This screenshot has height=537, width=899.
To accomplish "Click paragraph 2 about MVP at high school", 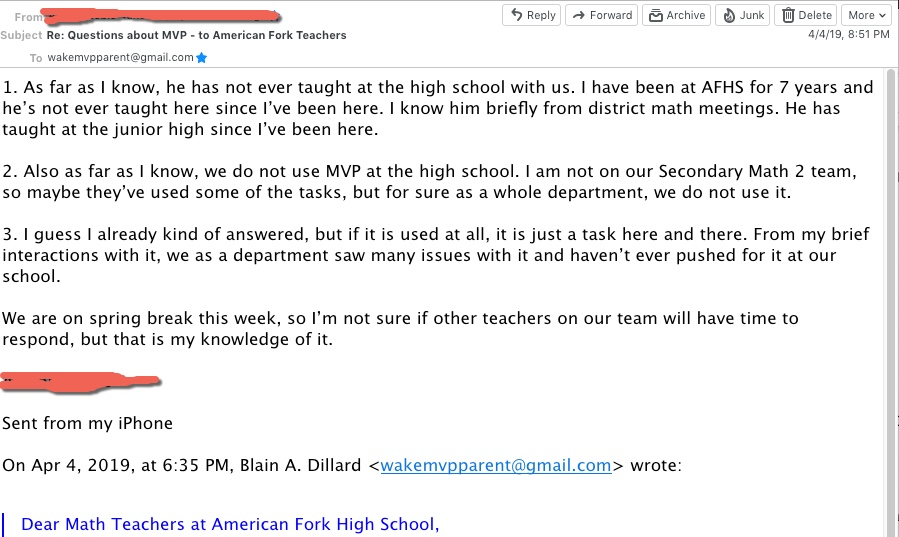I will pyautogui.click(x=429, y=182).
